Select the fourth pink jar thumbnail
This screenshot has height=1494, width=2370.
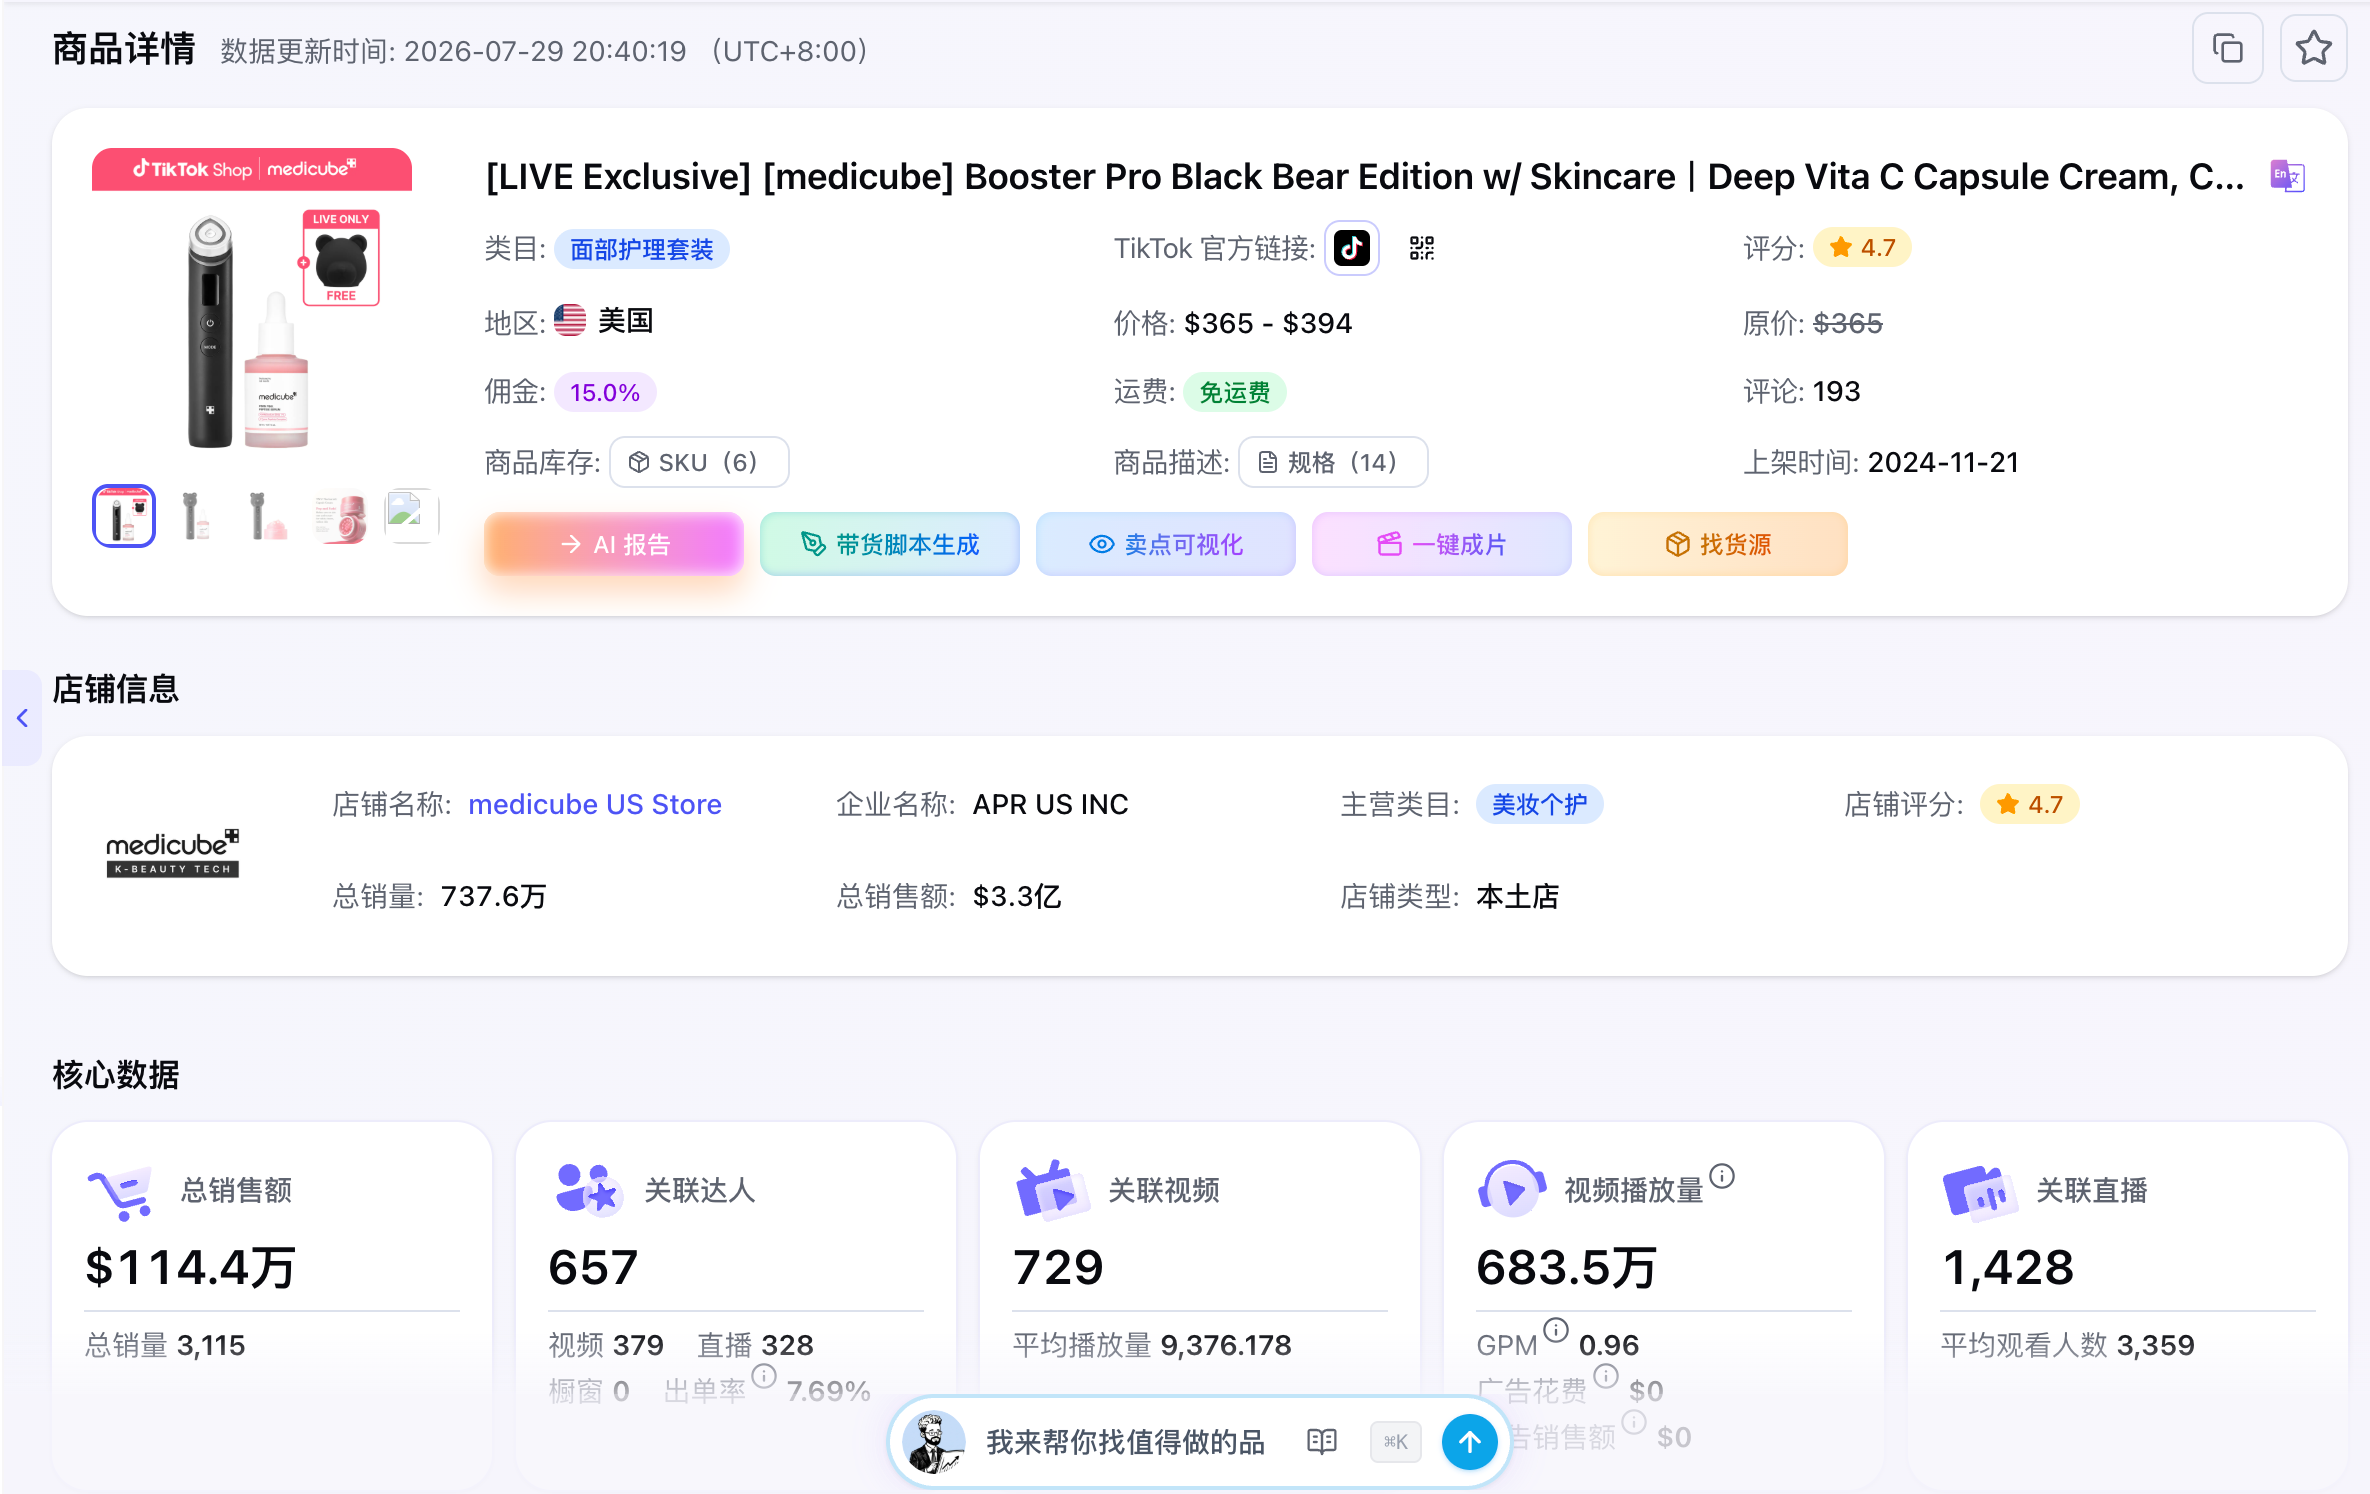(340, 516)
